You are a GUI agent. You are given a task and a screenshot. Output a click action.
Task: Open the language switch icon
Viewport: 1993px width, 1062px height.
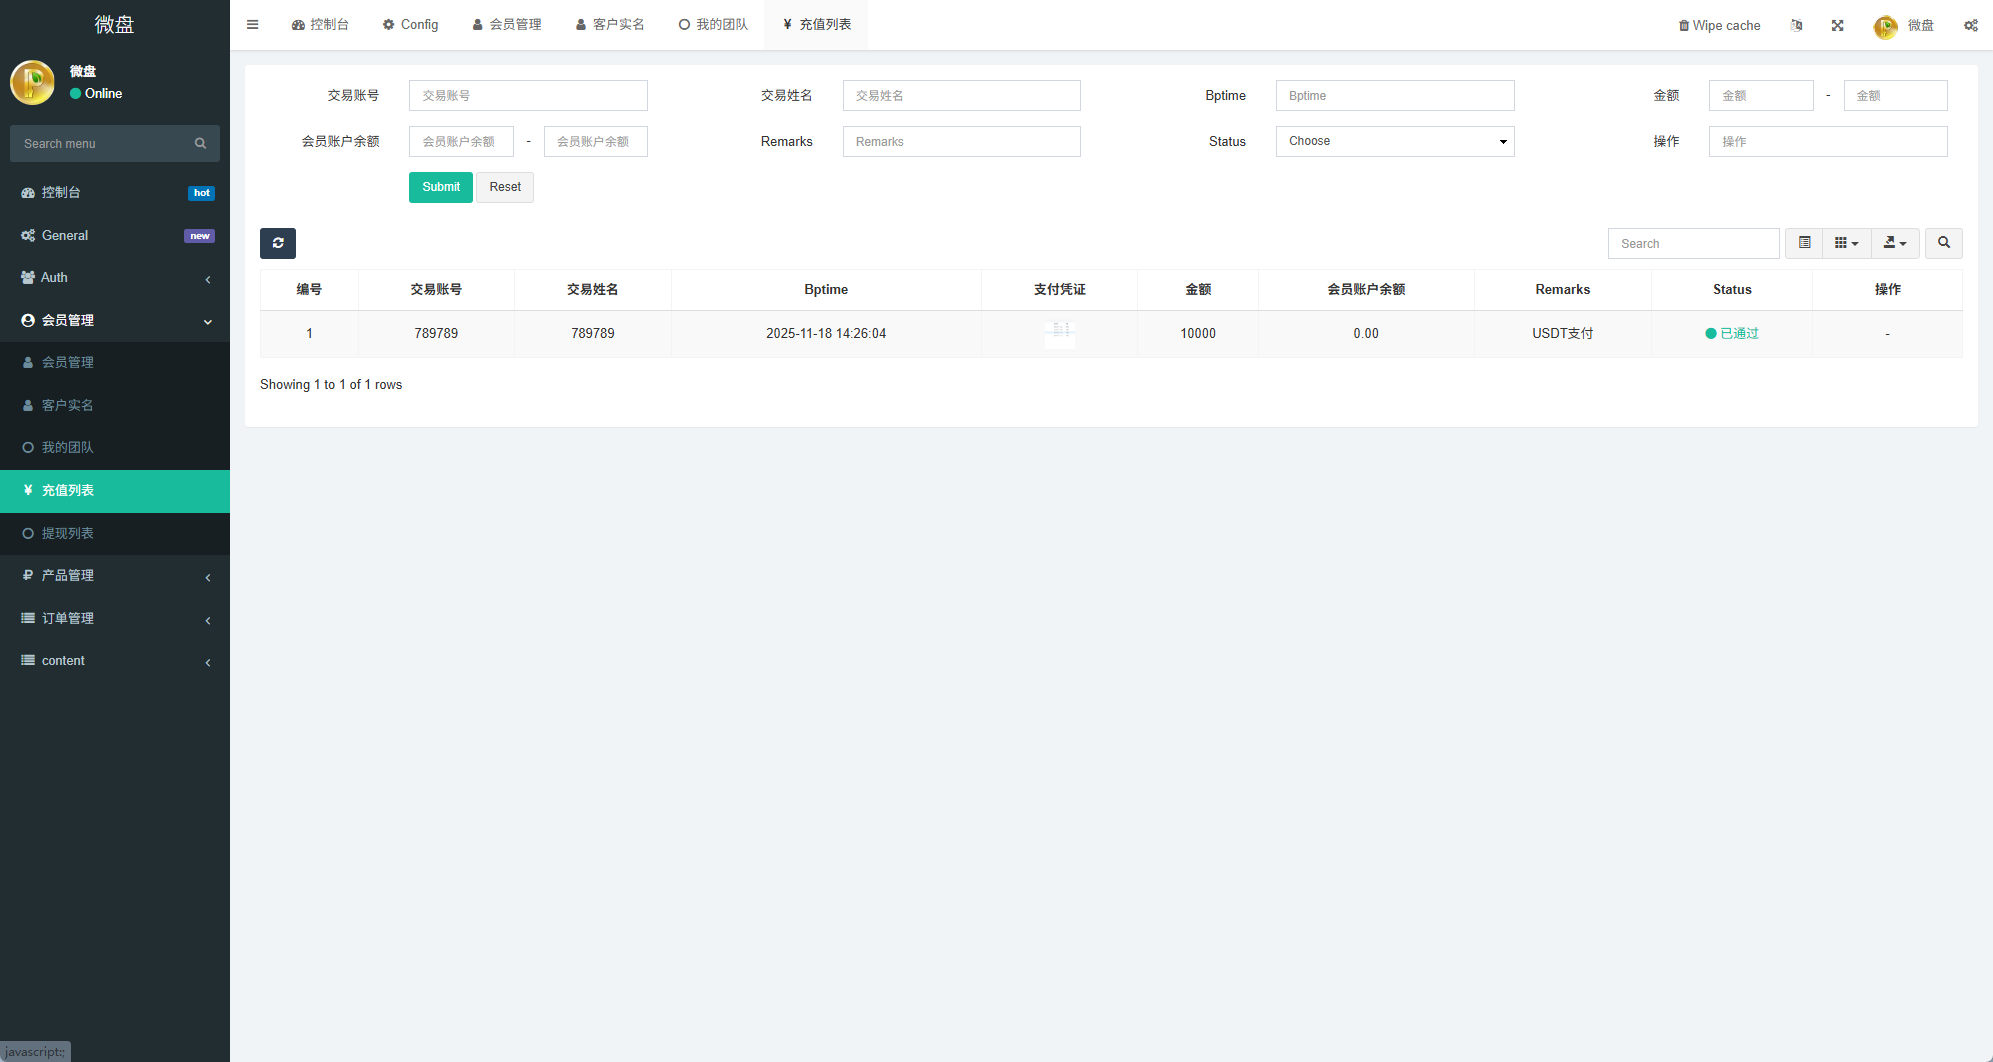click(1796, 26)
